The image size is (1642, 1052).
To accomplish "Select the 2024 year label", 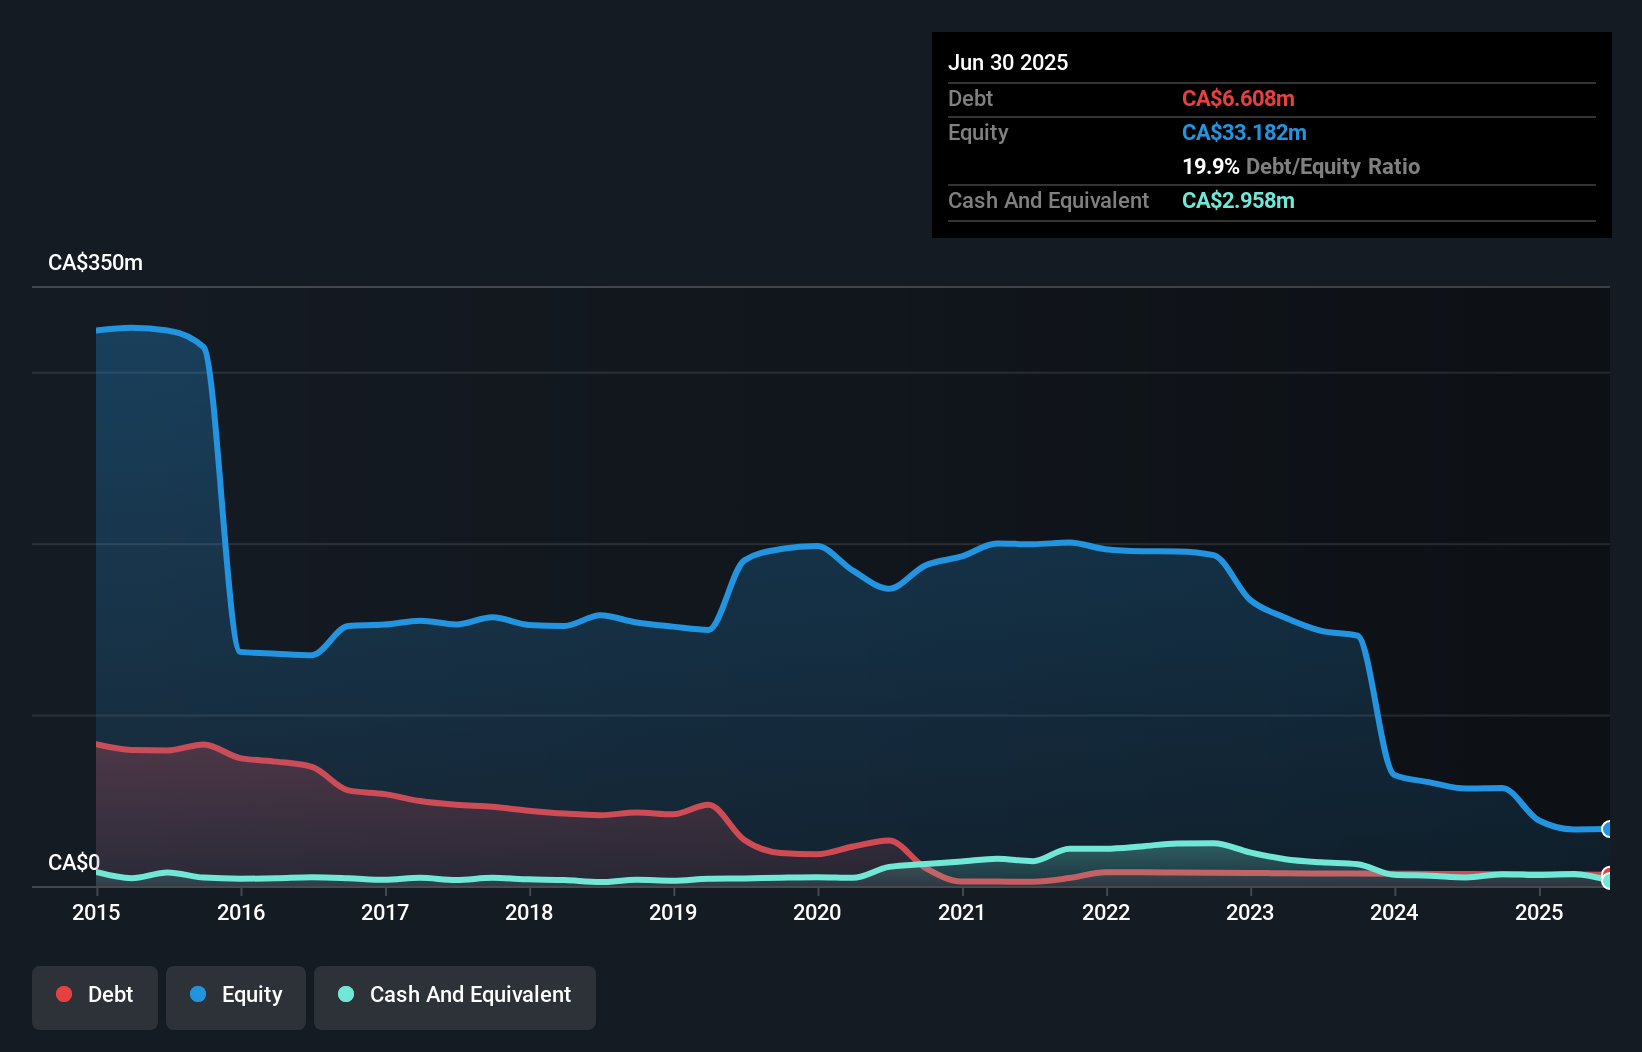I will [1396, 912].
